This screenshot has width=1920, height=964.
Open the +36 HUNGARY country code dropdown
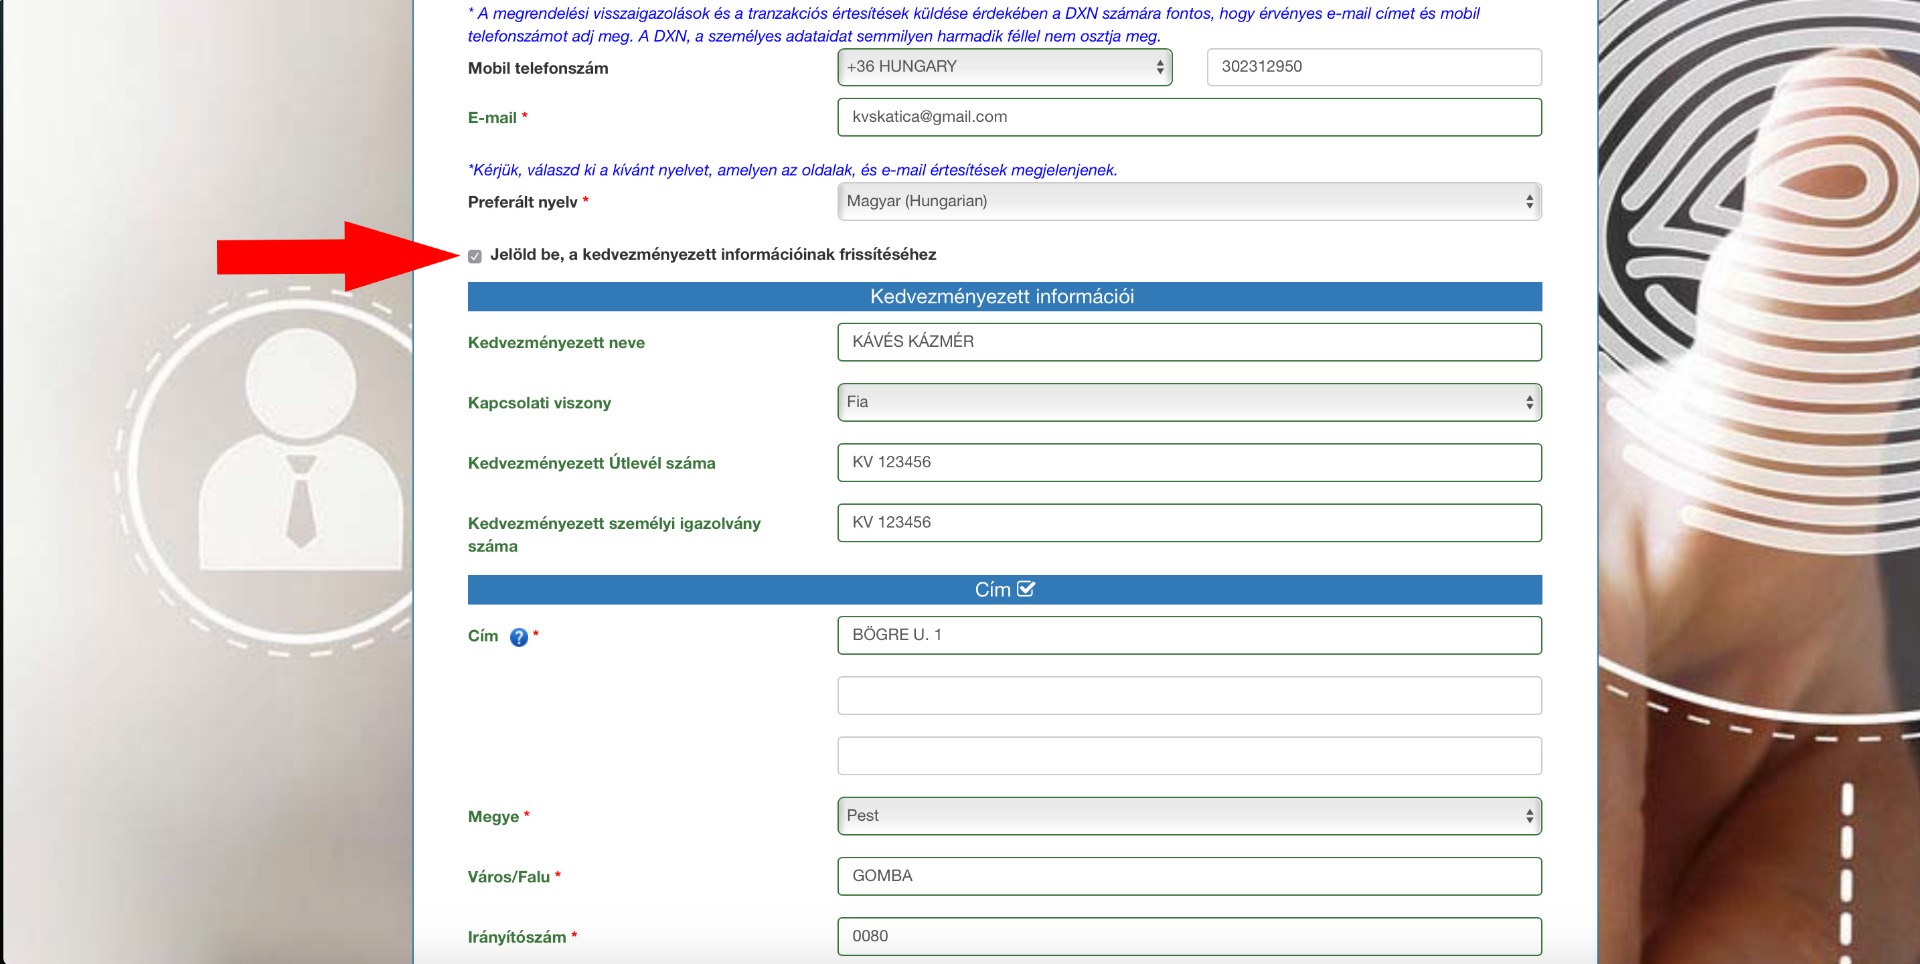[1004, 67]
